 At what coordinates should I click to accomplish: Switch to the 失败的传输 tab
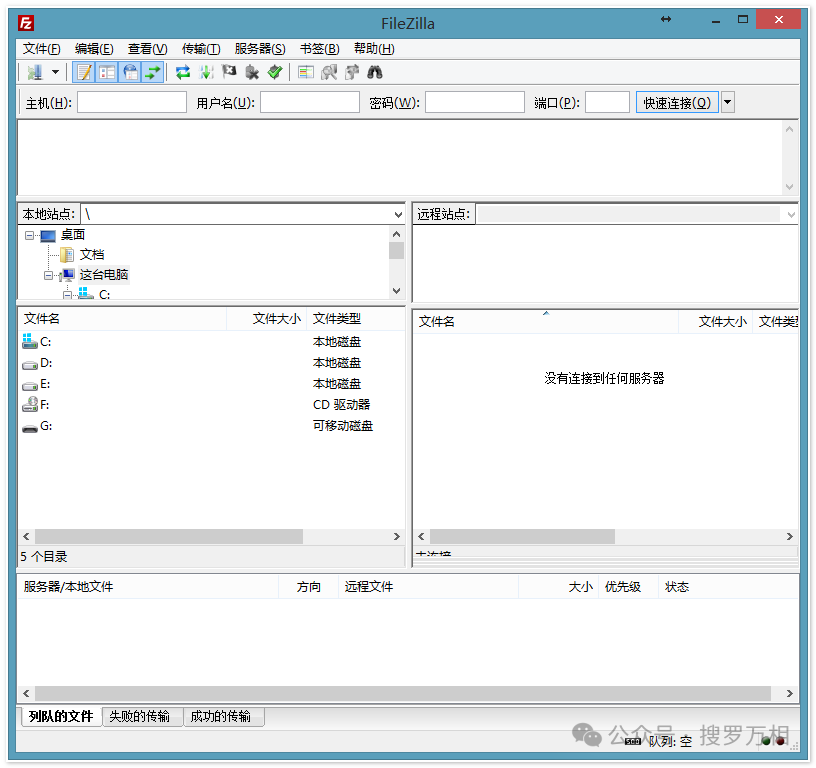tap(139, 717)
